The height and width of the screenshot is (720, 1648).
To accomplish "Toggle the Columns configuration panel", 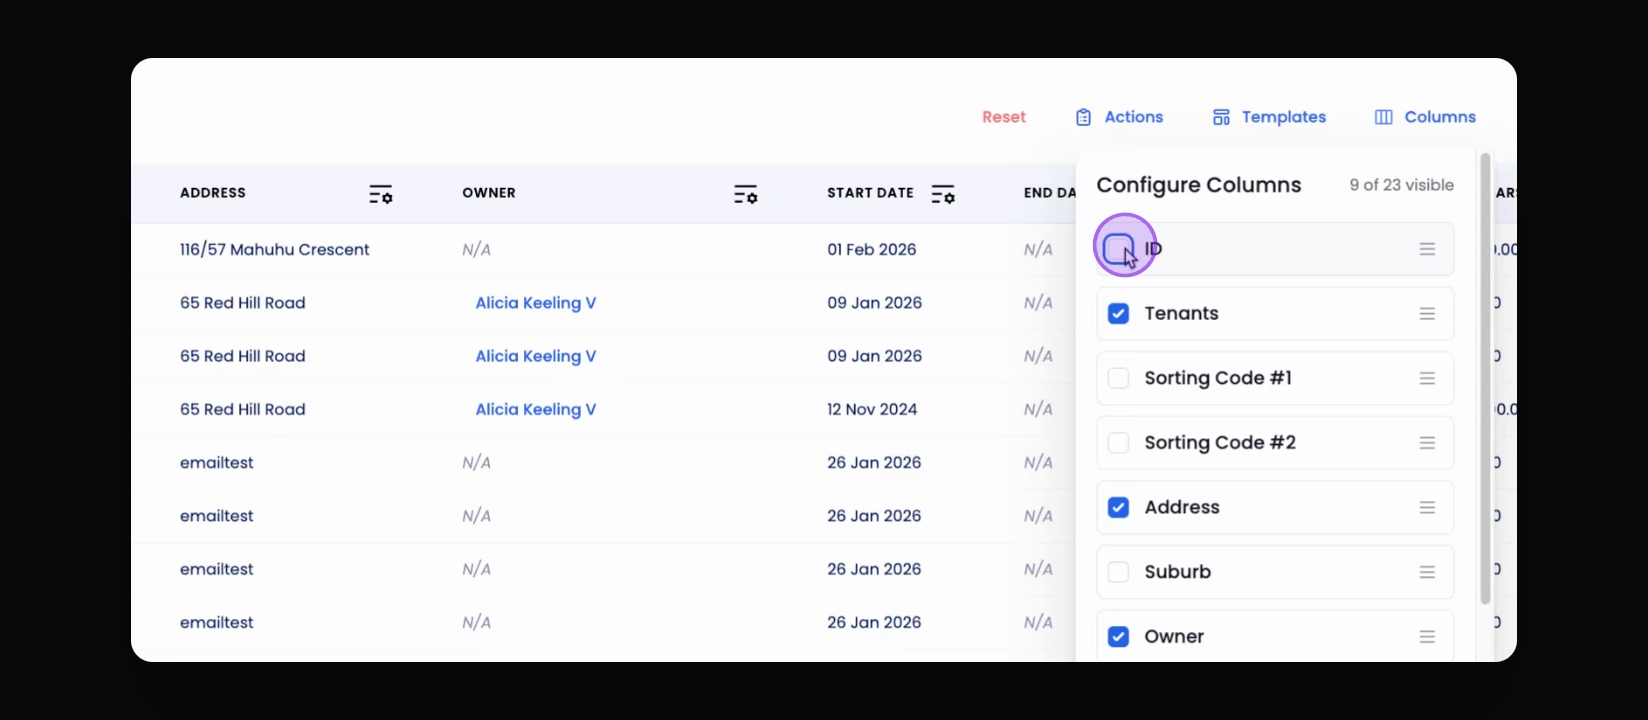I will [x=1425, y=117].
